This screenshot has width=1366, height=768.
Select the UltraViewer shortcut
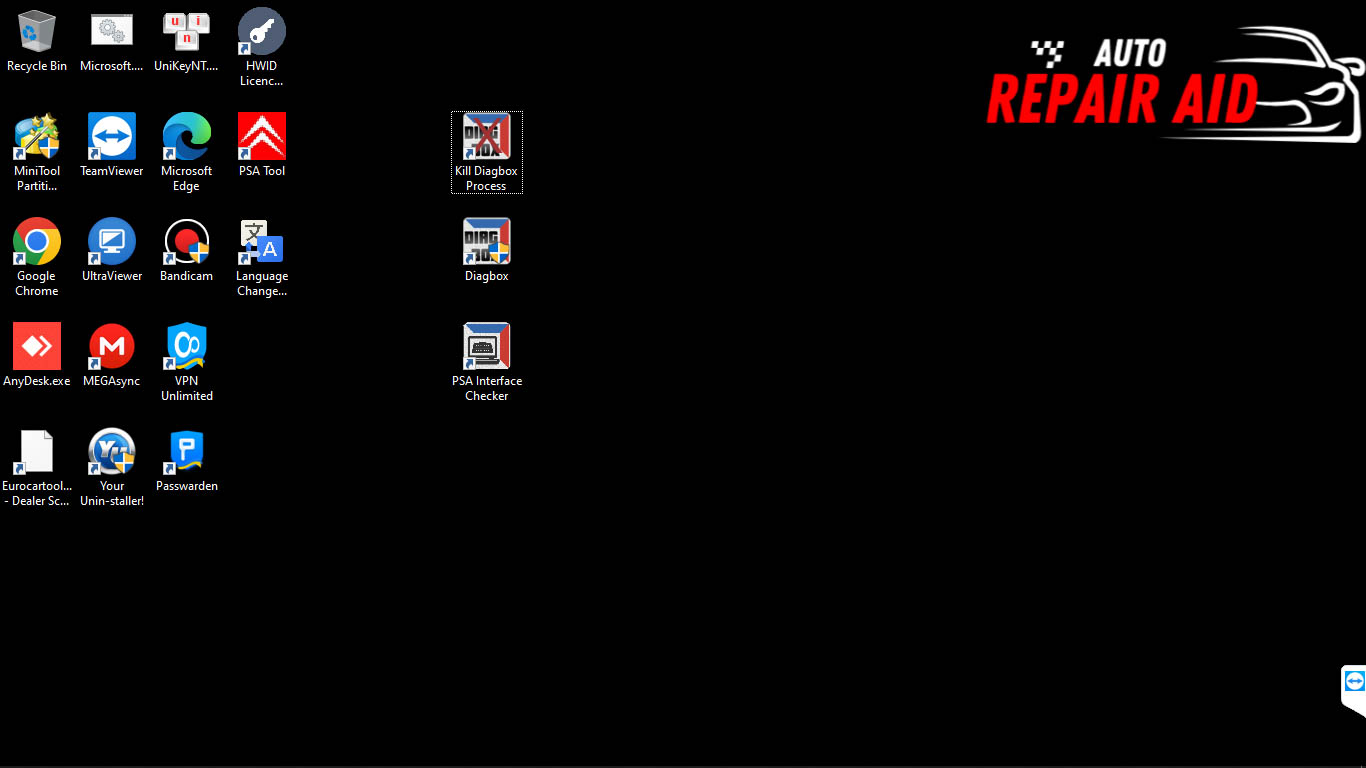(112, 241)
